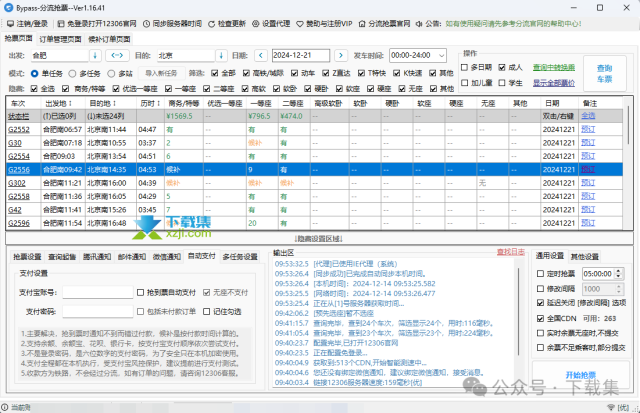Click the 注销/登录 toolbar item
The height and width of the screenshot is (413, 640).
(x=27, y=24)
